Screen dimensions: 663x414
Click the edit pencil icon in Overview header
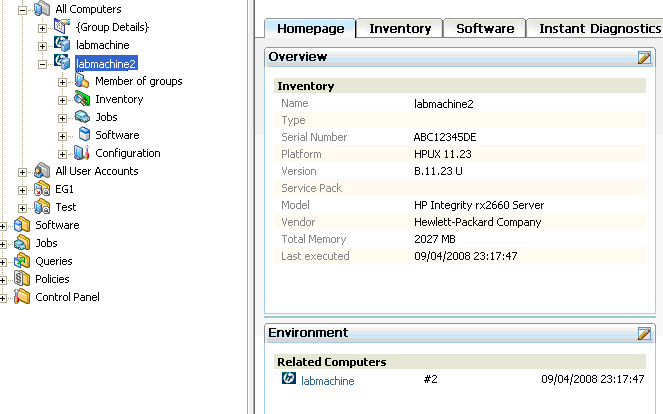click(644, 58)
